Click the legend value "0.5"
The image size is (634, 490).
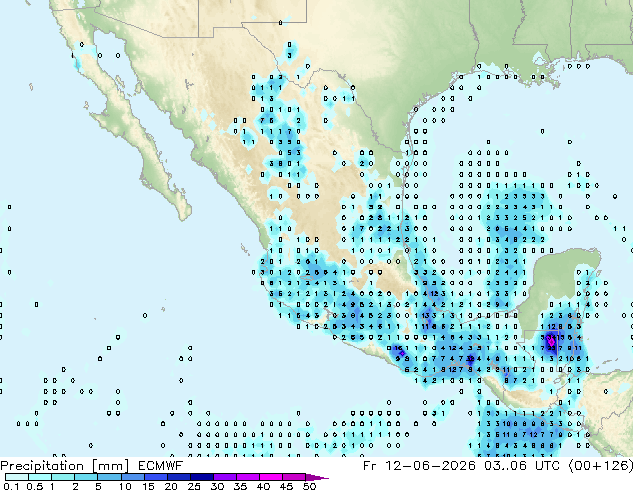34,486
